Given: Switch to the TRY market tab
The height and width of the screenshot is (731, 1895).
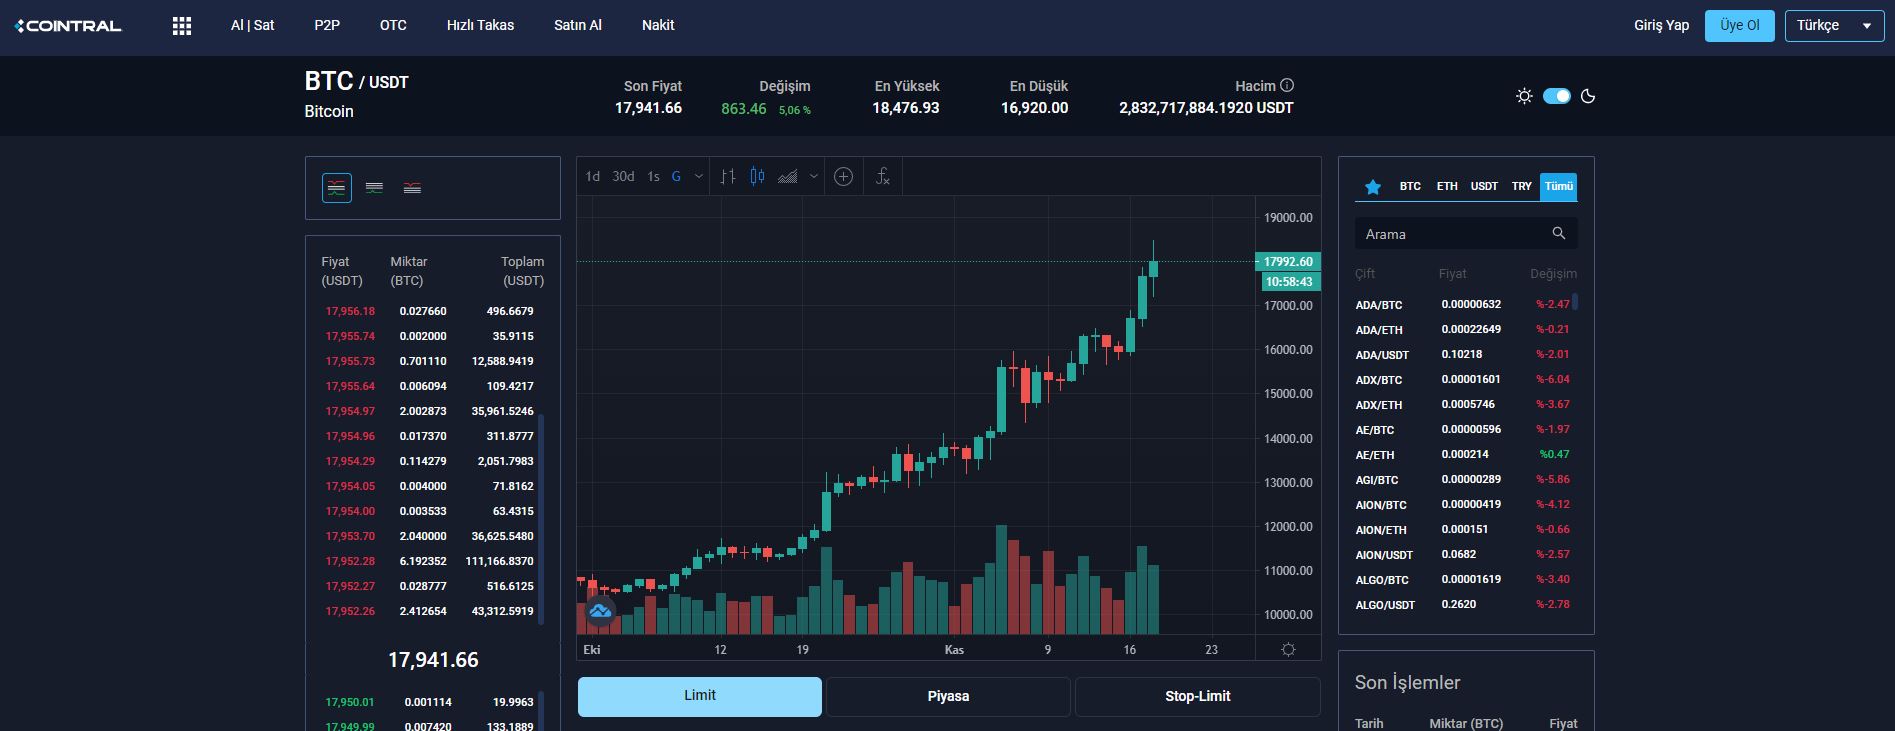Looking at the screenshot, I should tap(1521, 186).
